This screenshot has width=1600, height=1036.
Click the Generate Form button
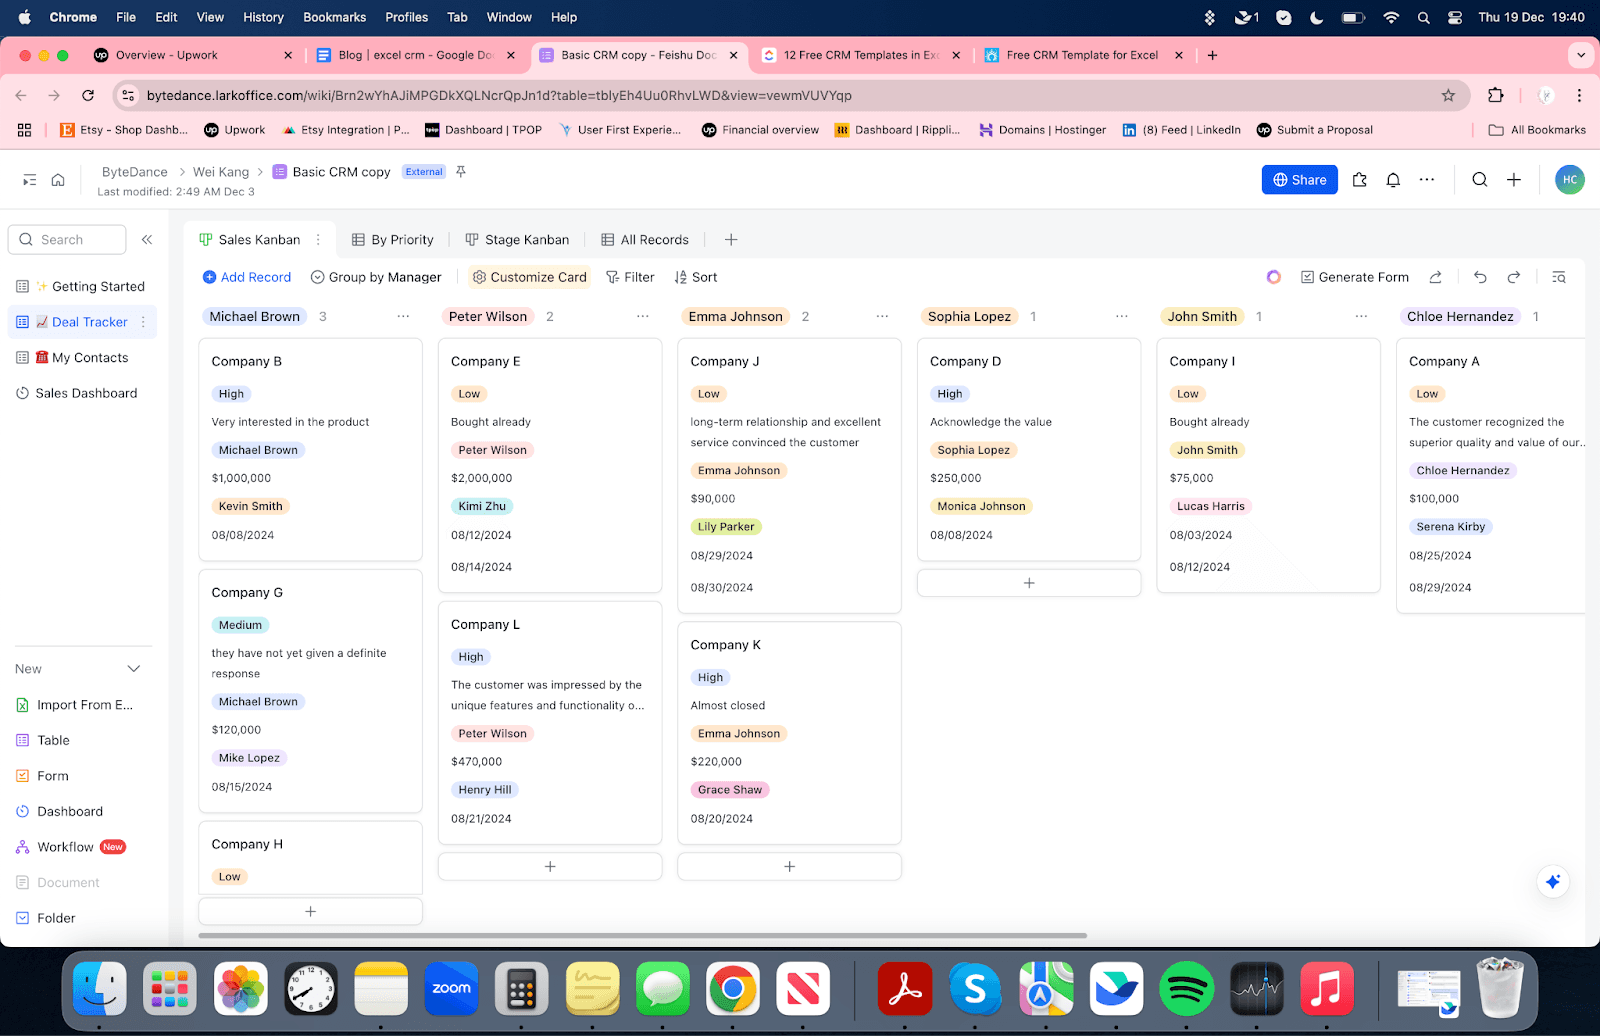tap(1355, 277)
